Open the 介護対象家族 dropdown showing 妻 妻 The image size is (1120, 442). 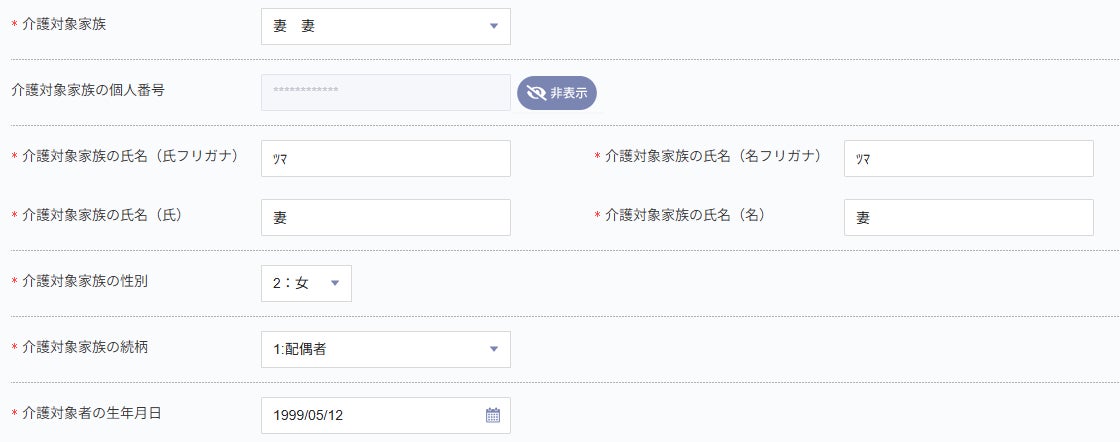click(x=385, y=27)
